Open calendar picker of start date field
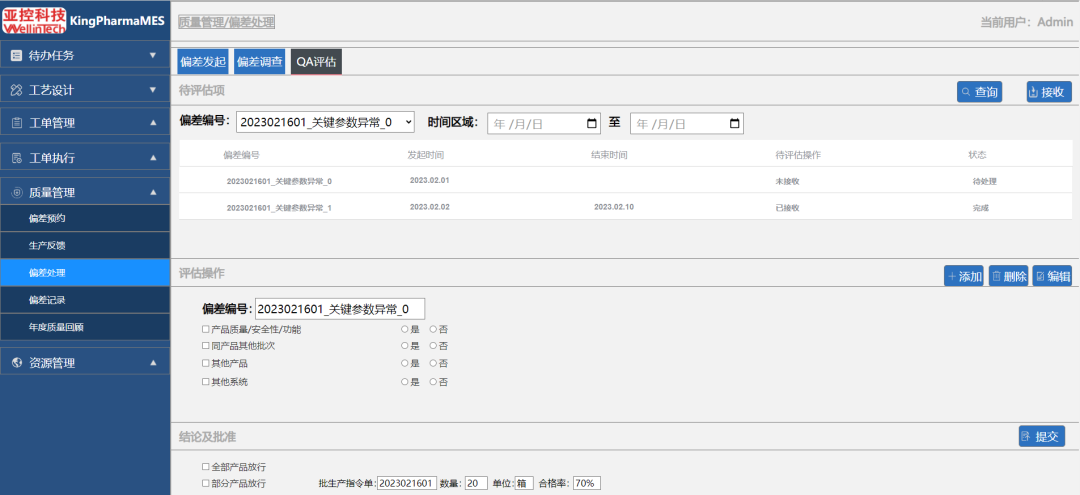Screen dimensions: 1080x495 pyautogui.click(x=591, y=124)
